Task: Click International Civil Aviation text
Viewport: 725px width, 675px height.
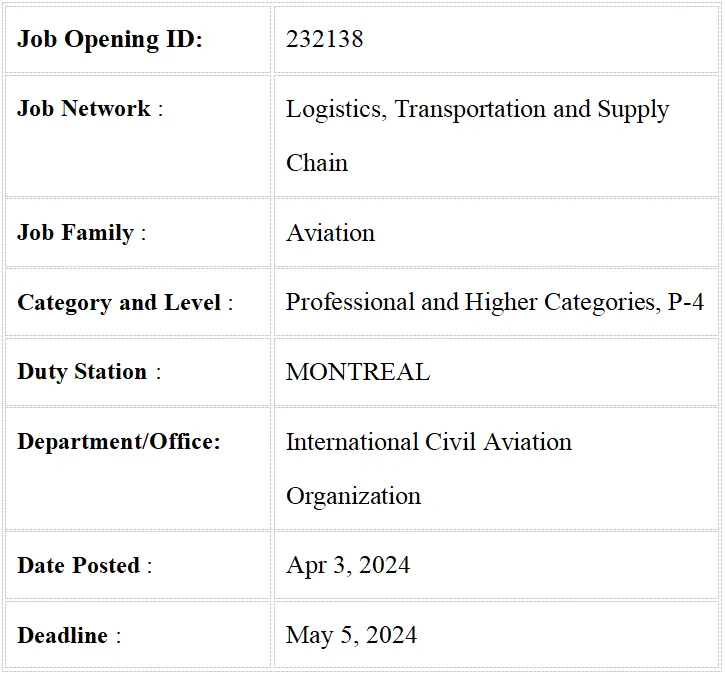Action: pyautogui.click(x=429, y=442)
